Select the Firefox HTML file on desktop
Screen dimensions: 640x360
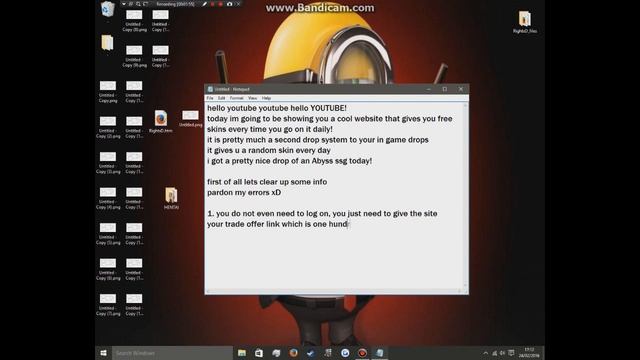(x=160, y=121)
